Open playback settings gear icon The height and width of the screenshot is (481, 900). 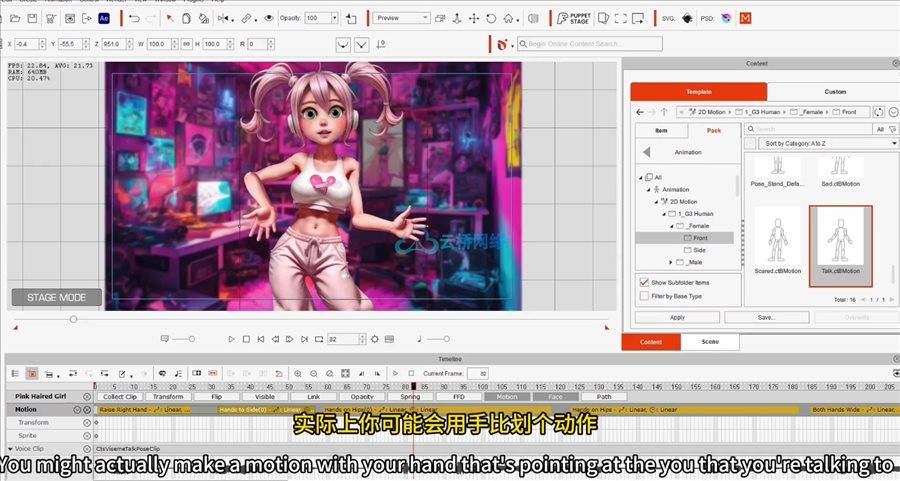click(374, 339)
